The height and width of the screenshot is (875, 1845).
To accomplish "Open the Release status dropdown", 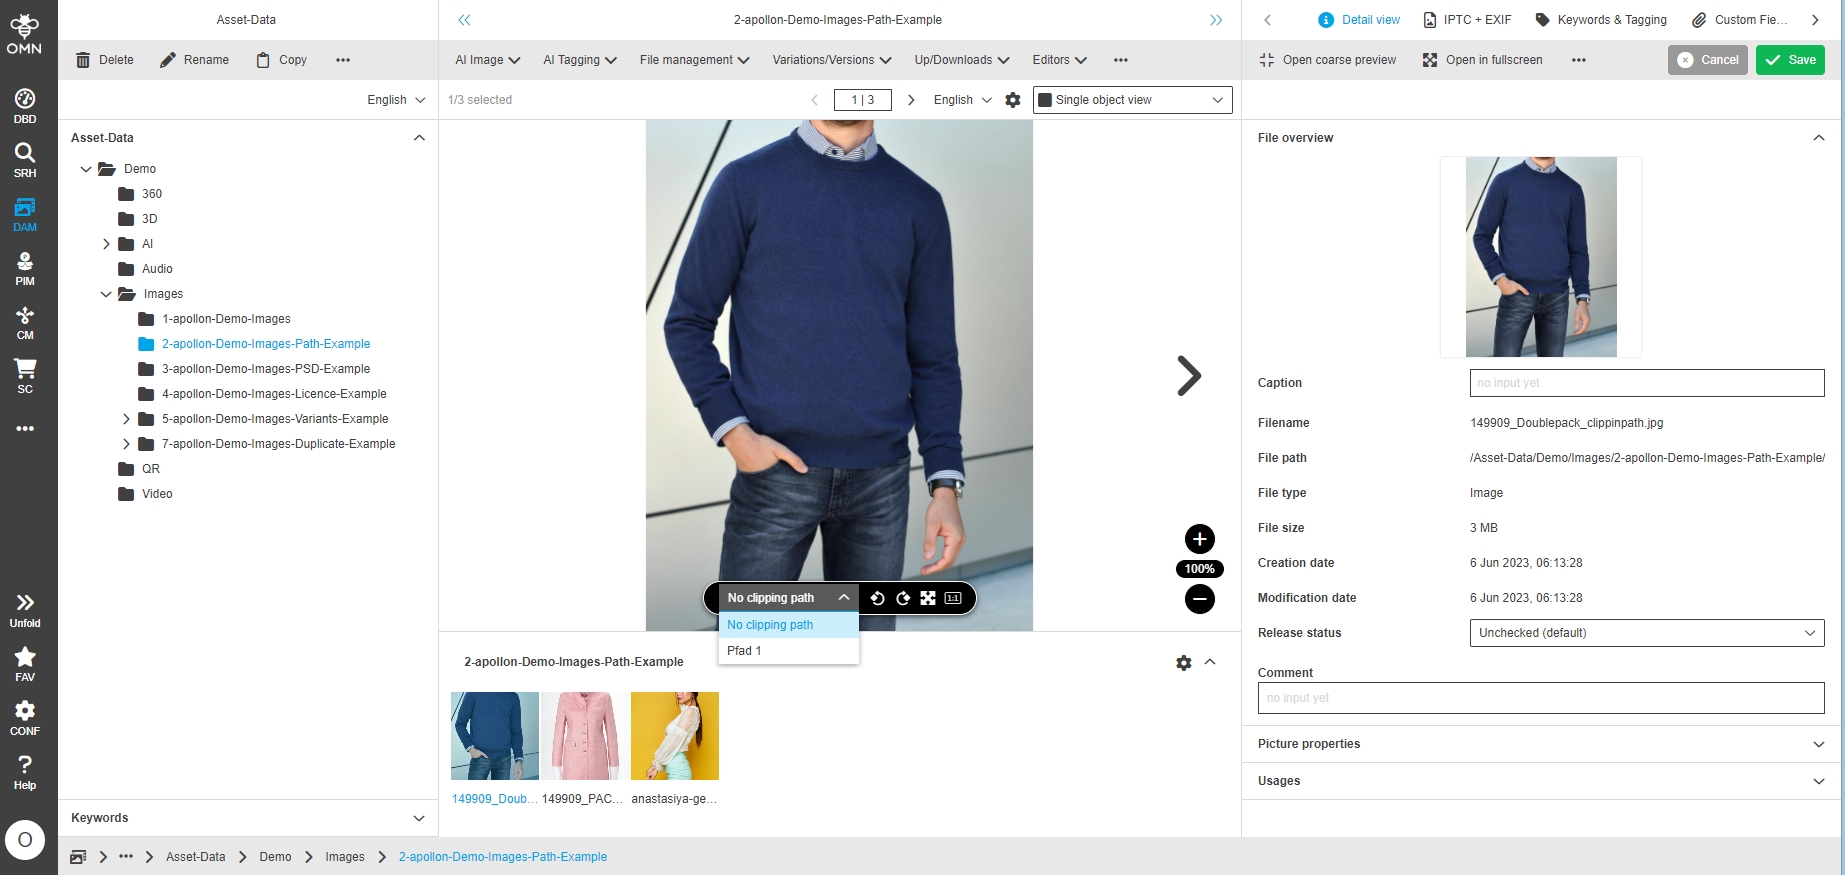I will click(1646, 633).
